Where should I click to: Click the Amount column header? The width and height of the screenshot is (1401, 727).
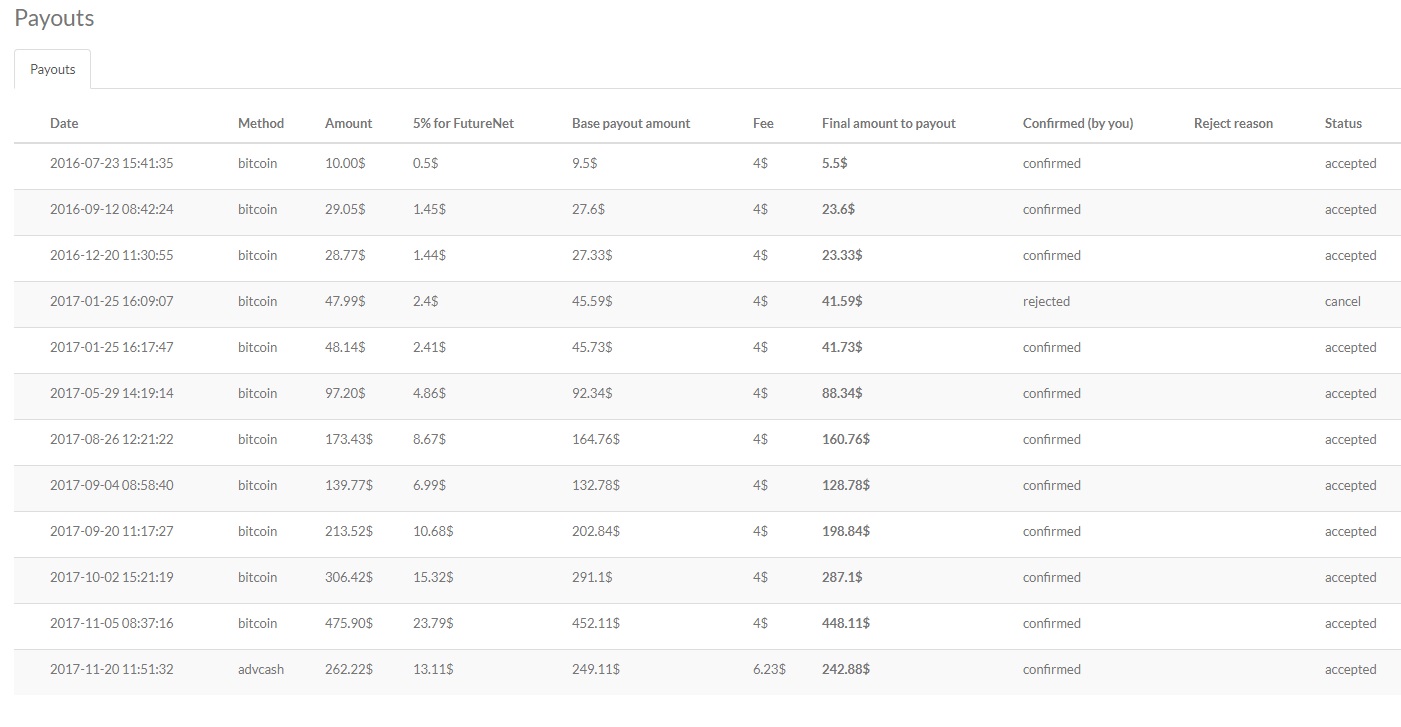tap(348, 123)
